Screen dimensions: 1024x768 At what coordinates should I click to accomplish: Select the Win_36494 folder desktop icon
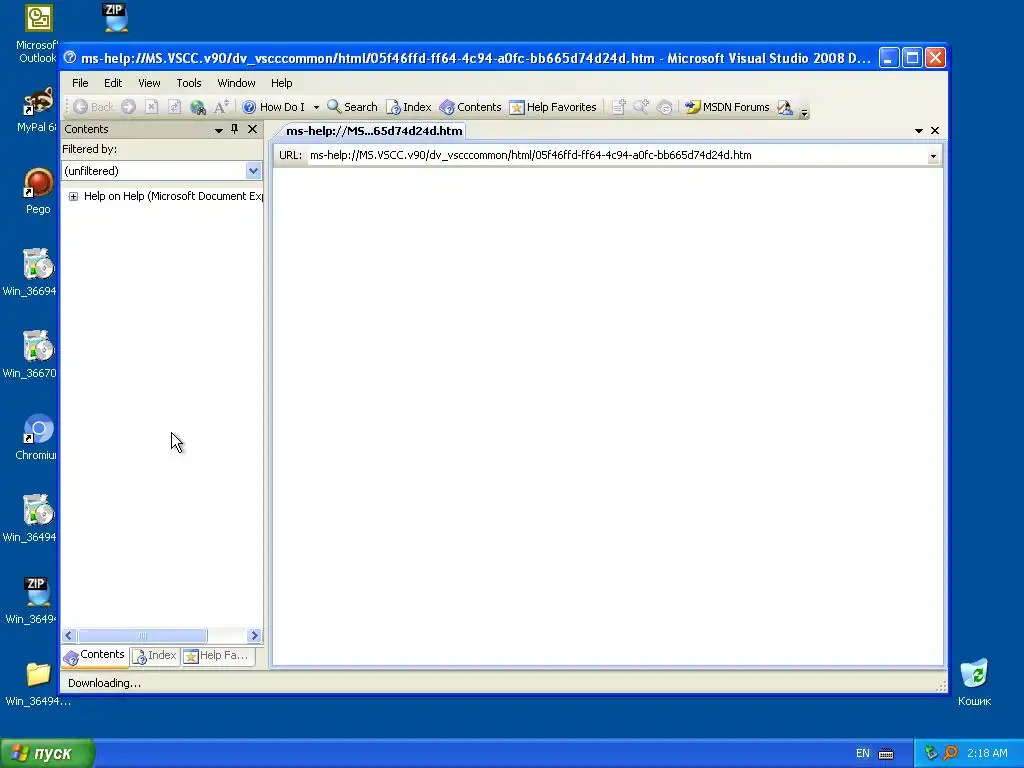37,684
